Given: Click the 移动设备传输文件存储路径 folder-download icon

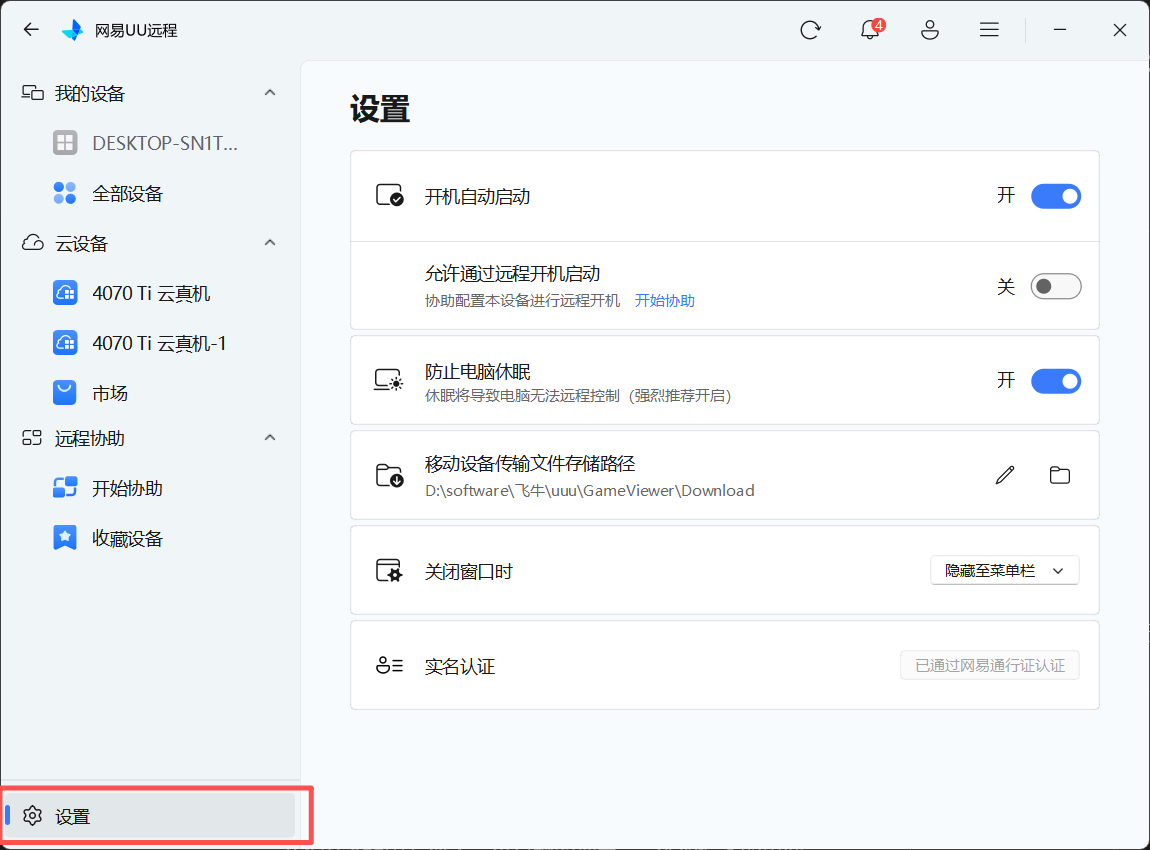Looking at the screenshot, I should (x=389, y=475).
